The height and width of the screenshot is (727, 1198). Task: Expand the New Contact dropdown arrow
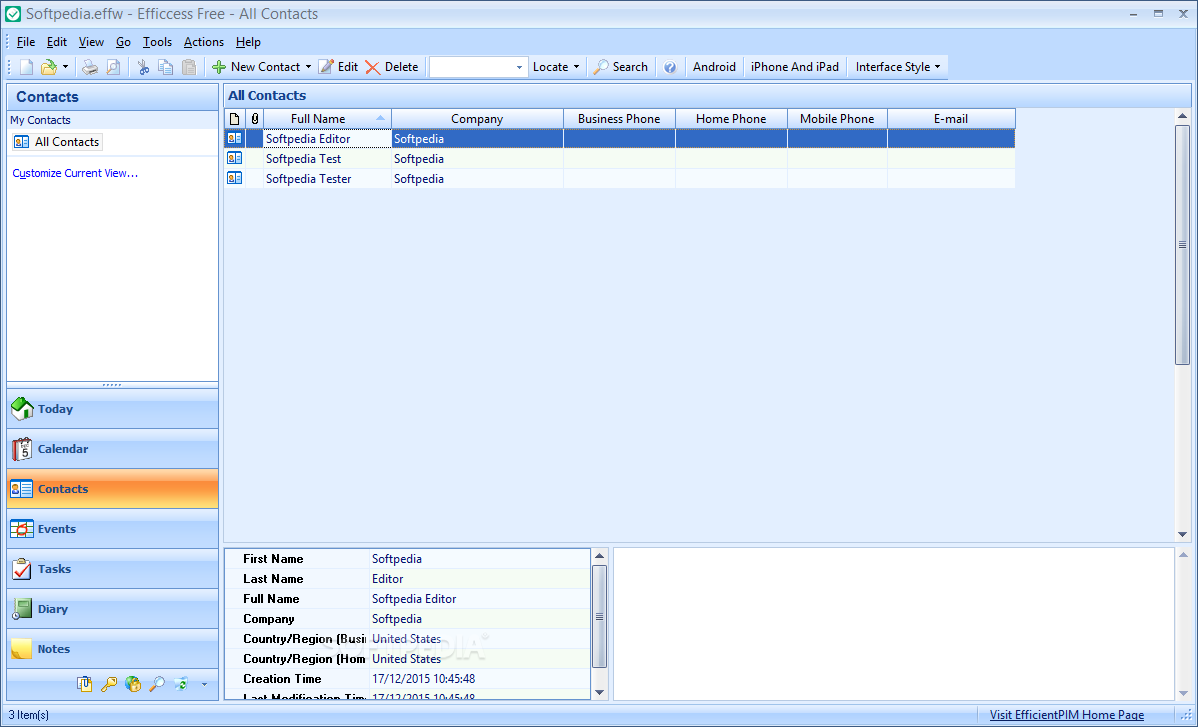coord(309,67)
